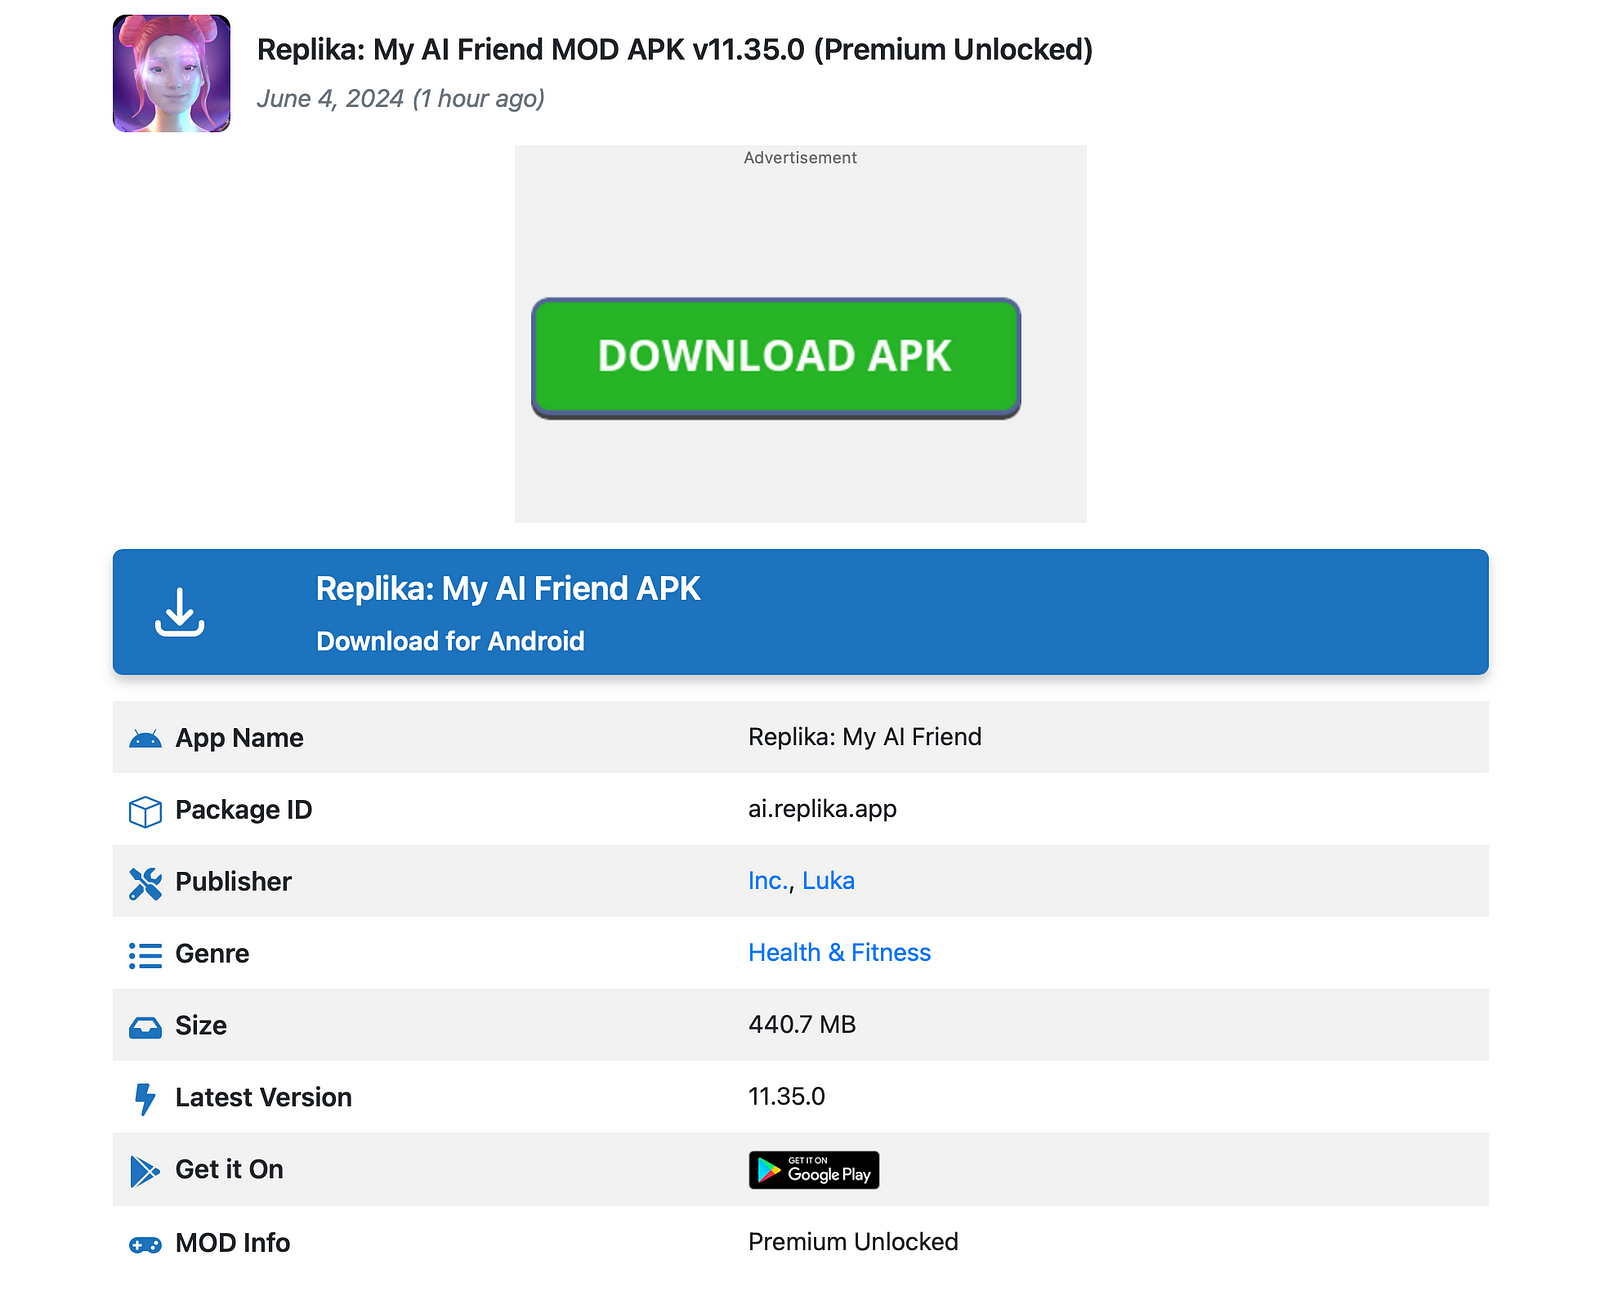Click the MOD Info row label
The height and width of the screenshot is (1291, 1600).
(232, 1243)
